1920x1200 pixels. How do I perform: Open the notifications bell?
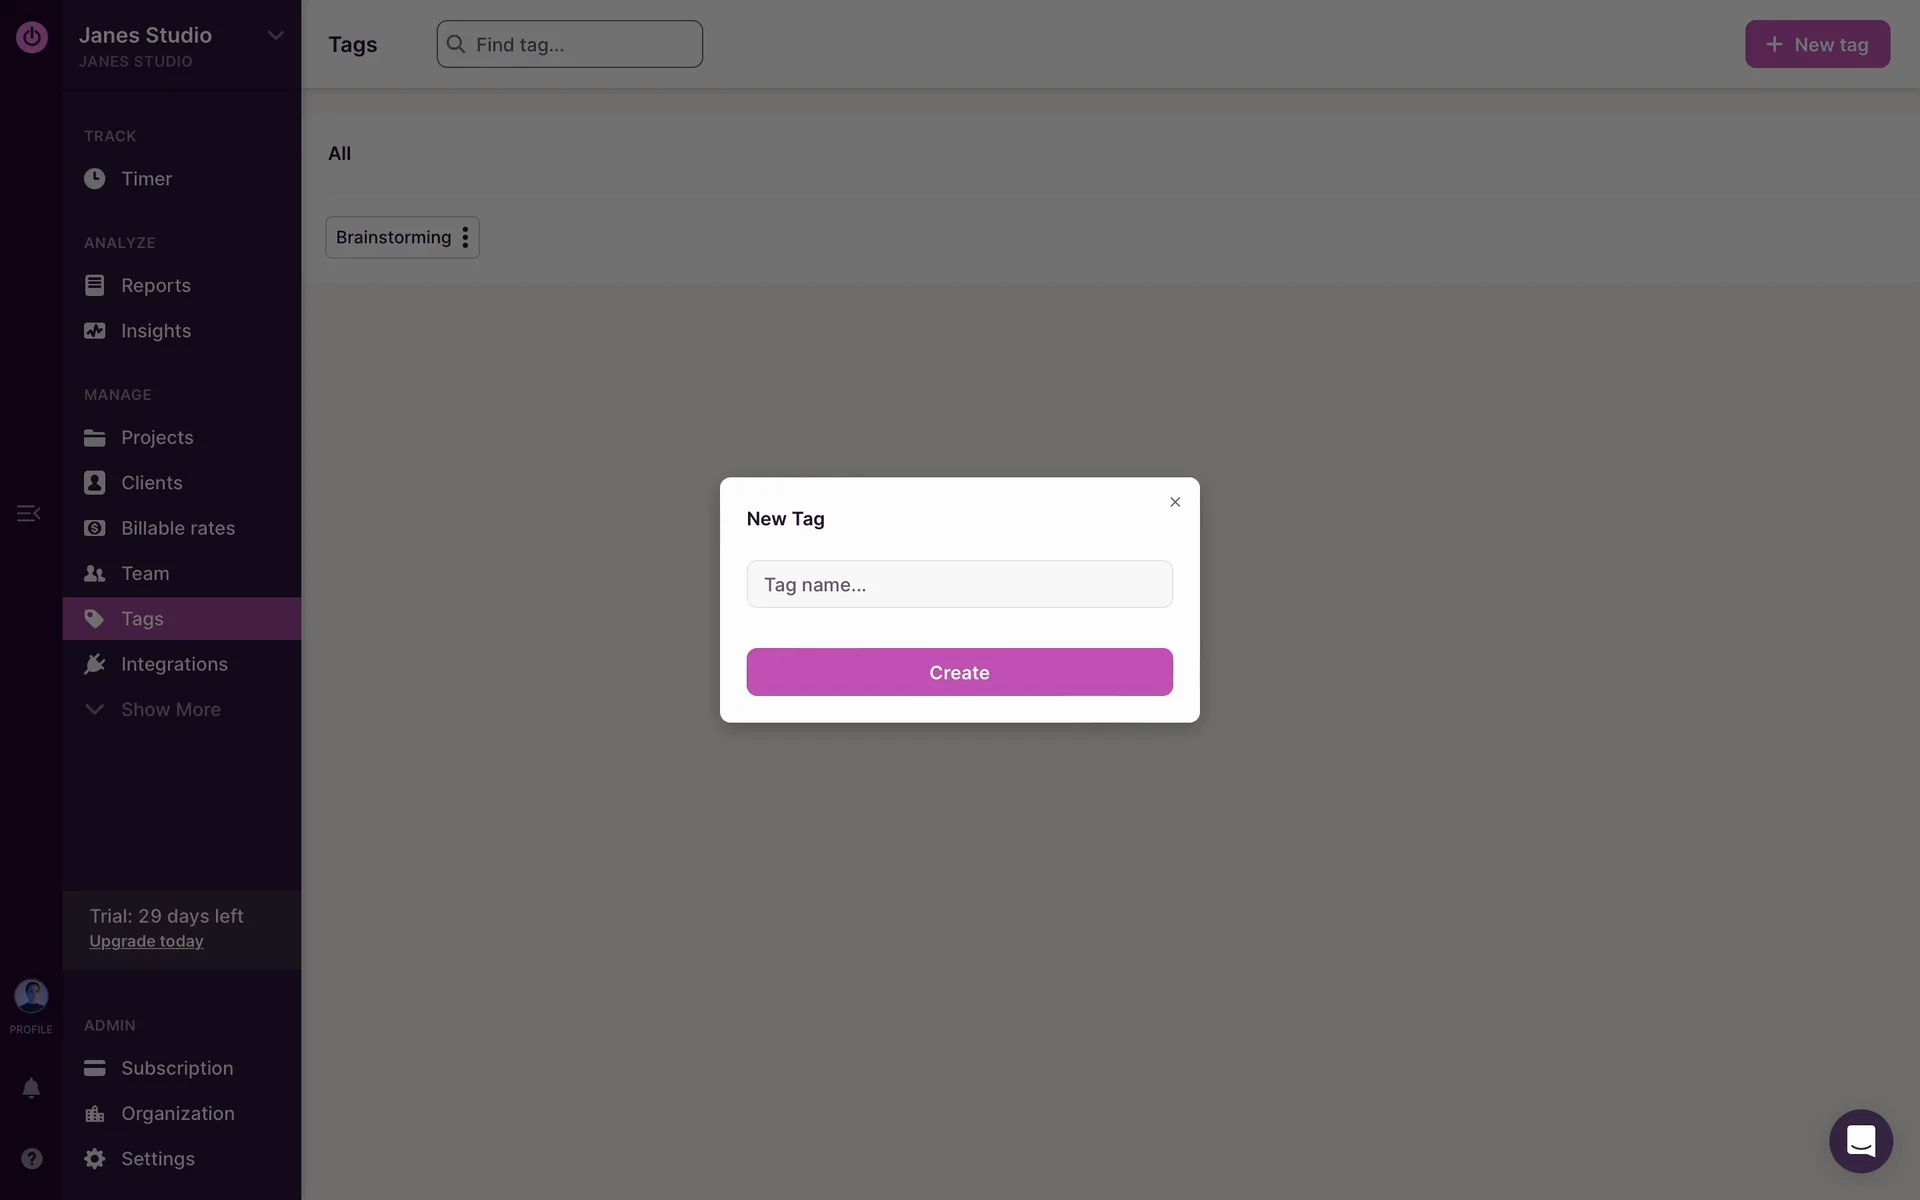(31, 1088)
